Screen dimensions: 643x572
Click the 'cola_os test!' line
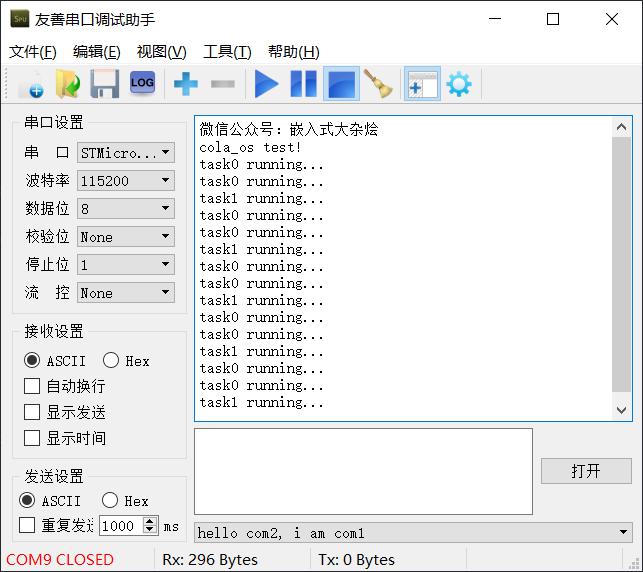pos(250,147)
